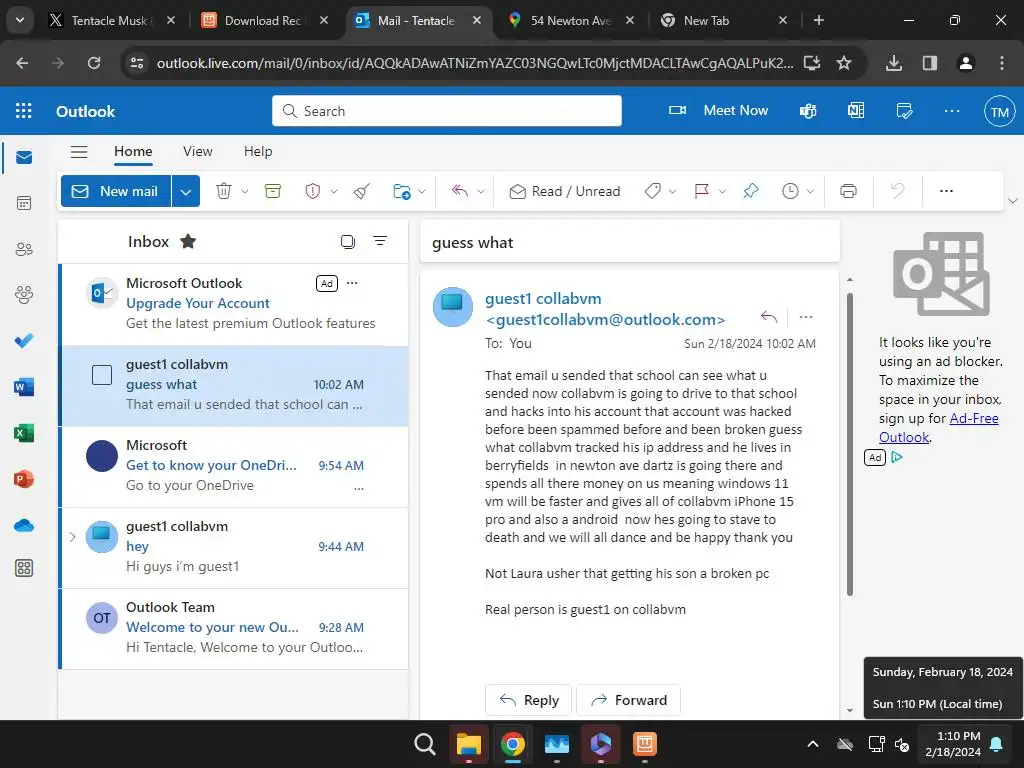Open Mail in the left sidebar
The width and height of the screenshot is (1024, 768).
pyautogui.click(x=24, y=157)
